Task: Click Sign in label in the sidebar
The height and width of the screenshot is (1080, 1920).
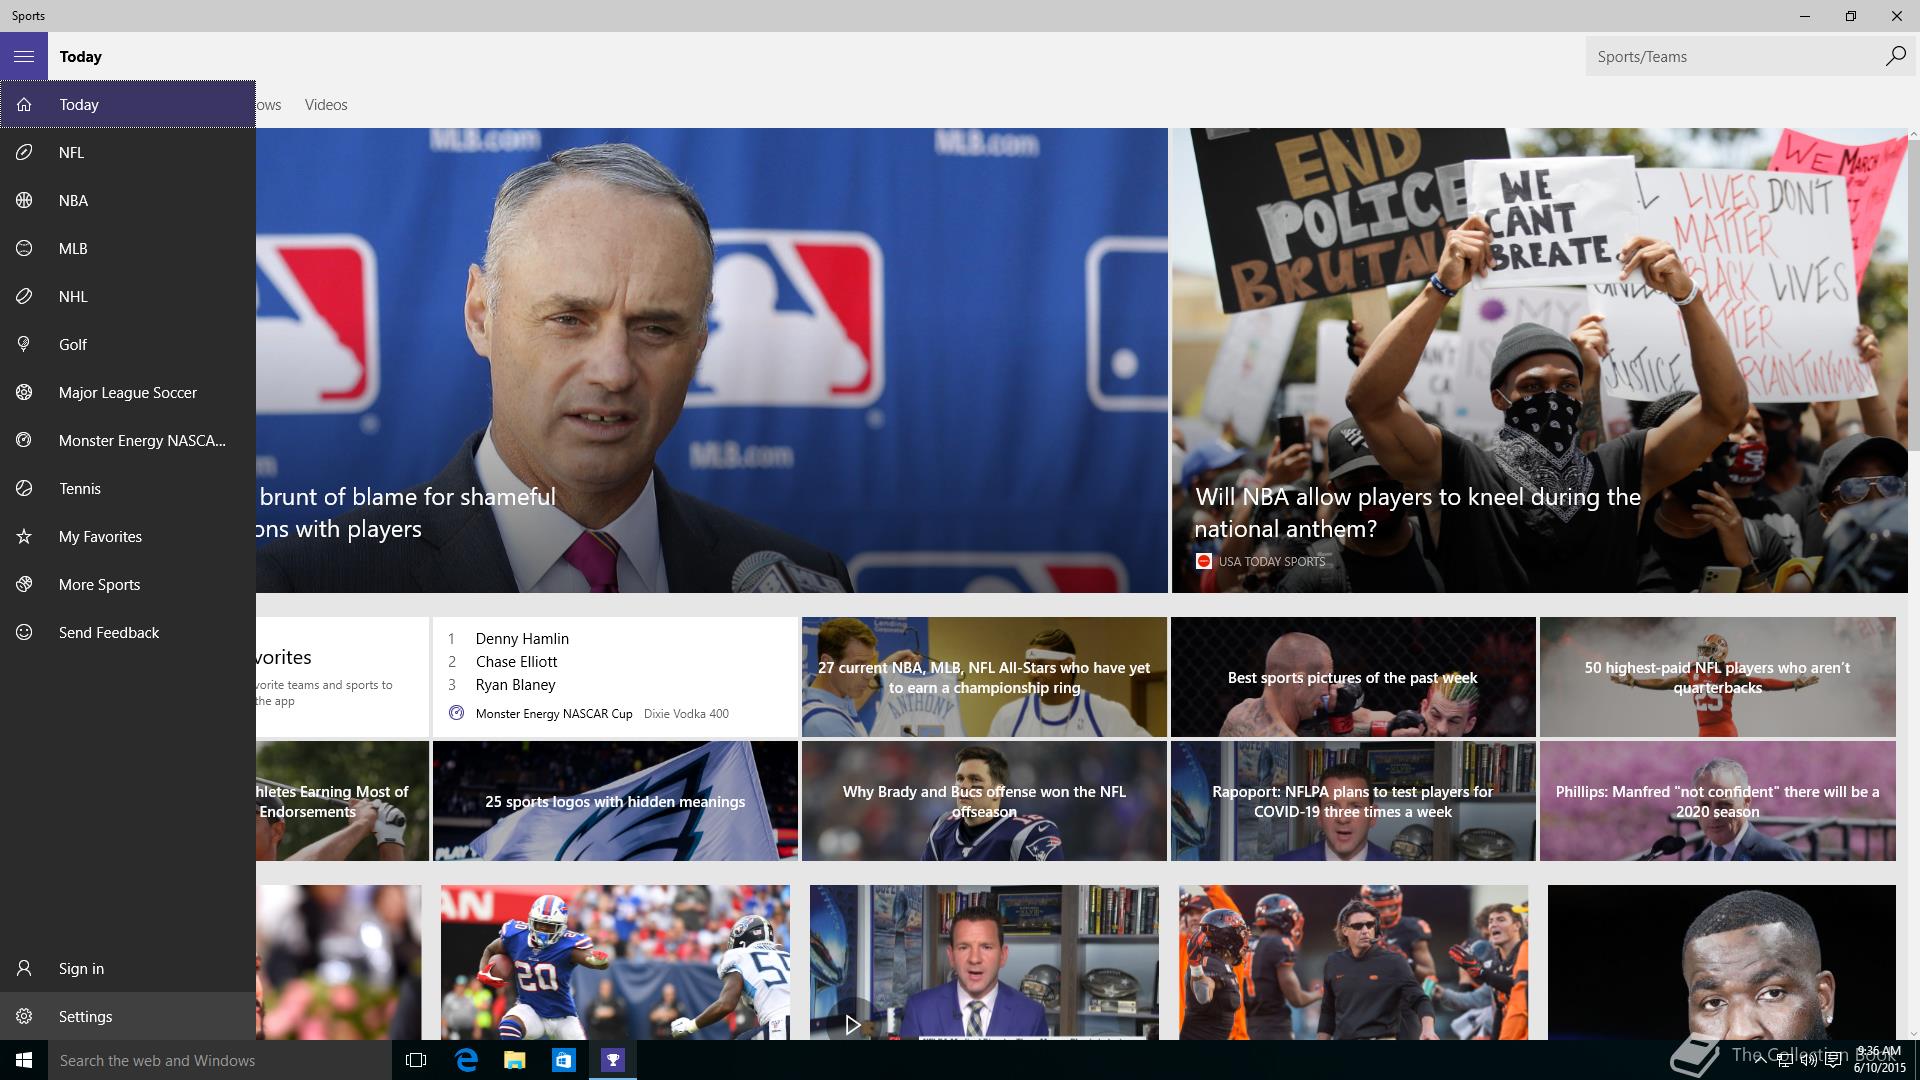Action: pos(81,968)
